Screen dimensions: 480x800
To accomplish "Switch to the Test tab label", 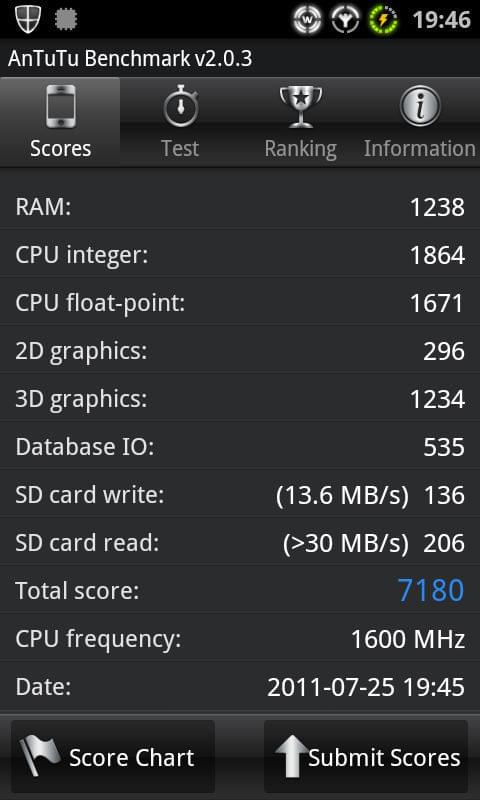I will pos(180,148).
